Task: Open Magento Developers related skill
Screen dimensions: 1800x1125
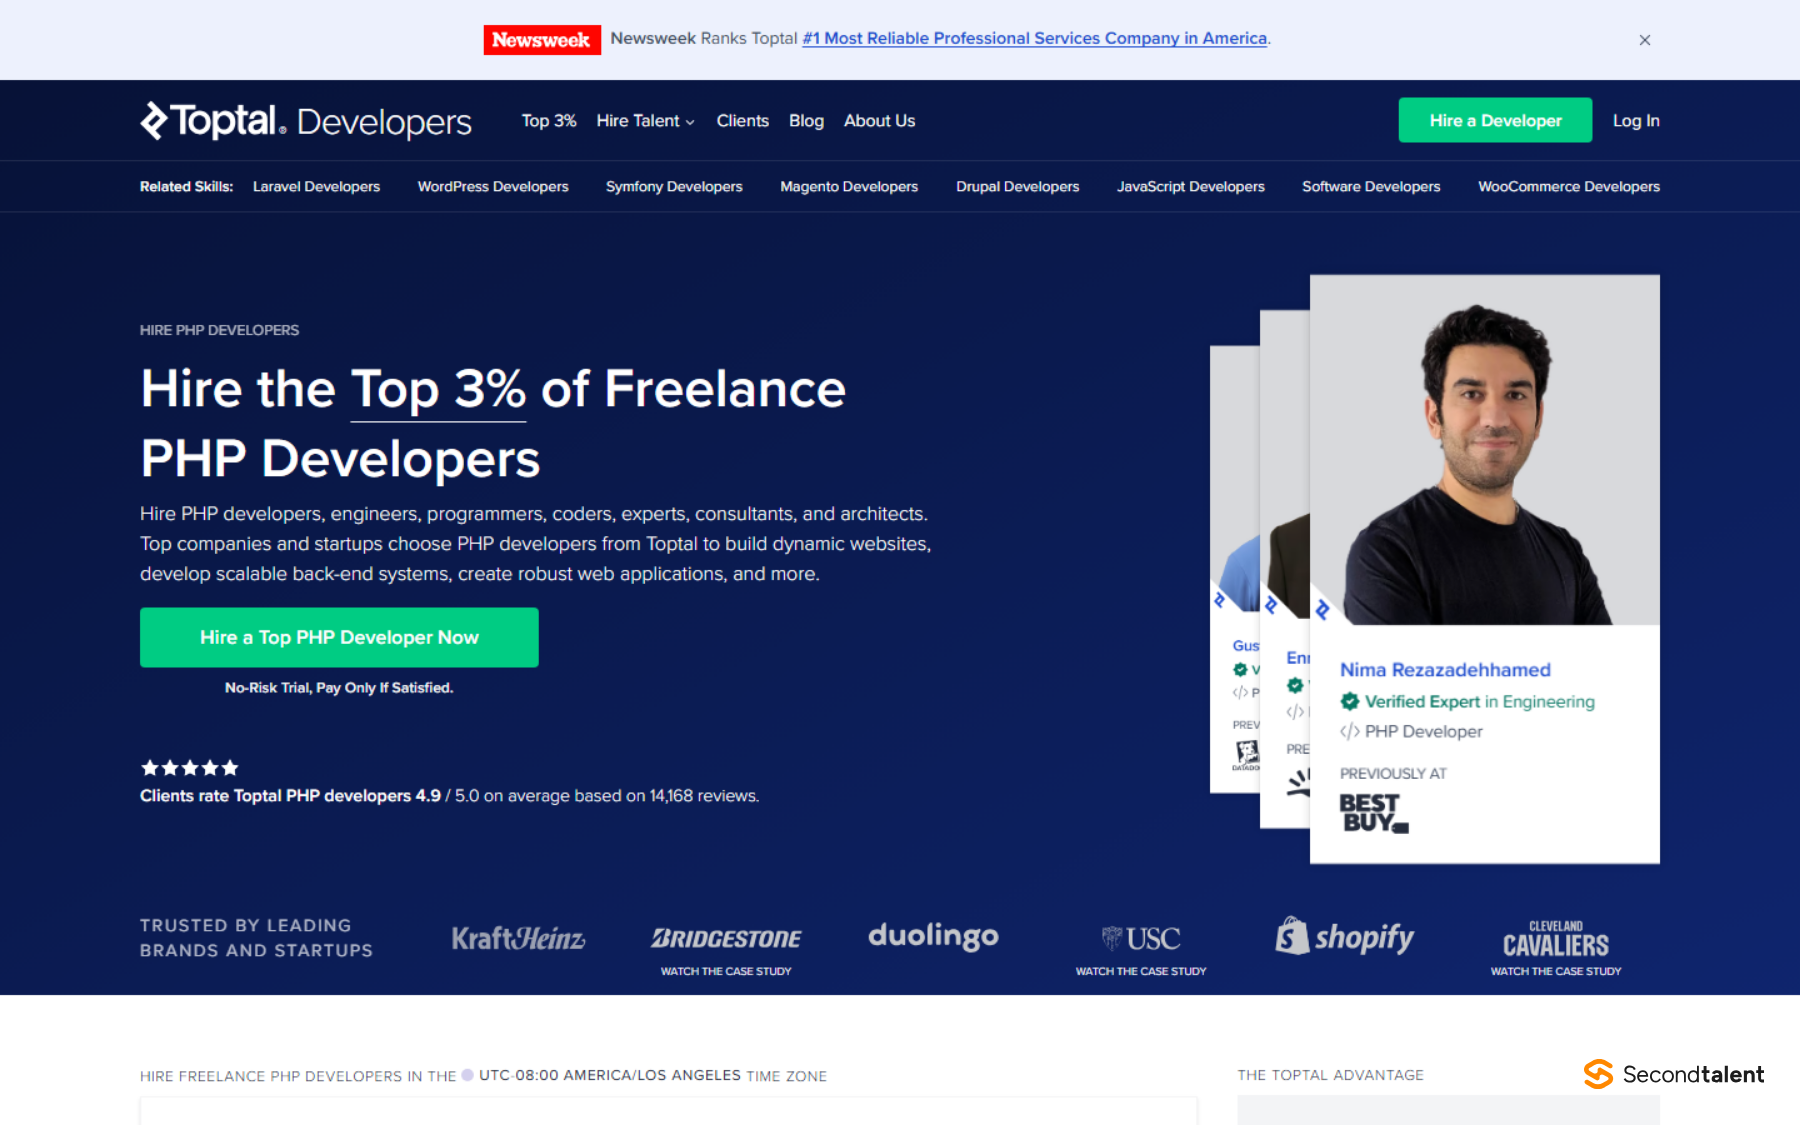Action: tap(849, 186)
